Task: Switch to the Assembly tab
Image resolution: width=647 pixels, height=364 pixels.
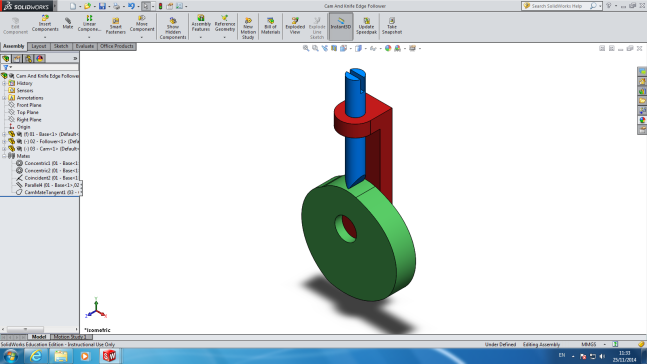Action: click(14, 46)
